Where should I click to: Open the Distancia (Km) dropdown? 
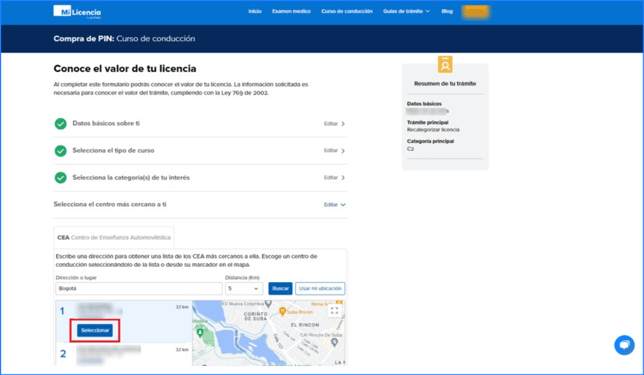tap(244, 288)
